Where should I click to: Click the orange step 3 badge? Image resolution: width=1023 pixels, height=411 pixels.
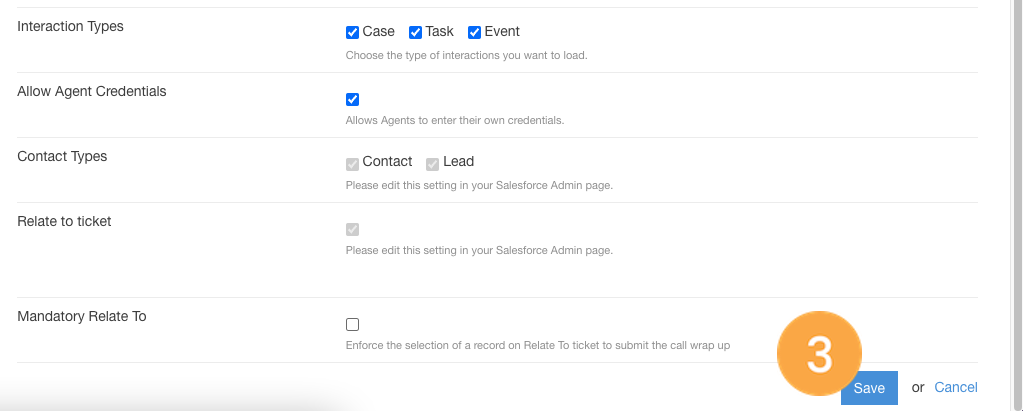[x=819, y=353]
